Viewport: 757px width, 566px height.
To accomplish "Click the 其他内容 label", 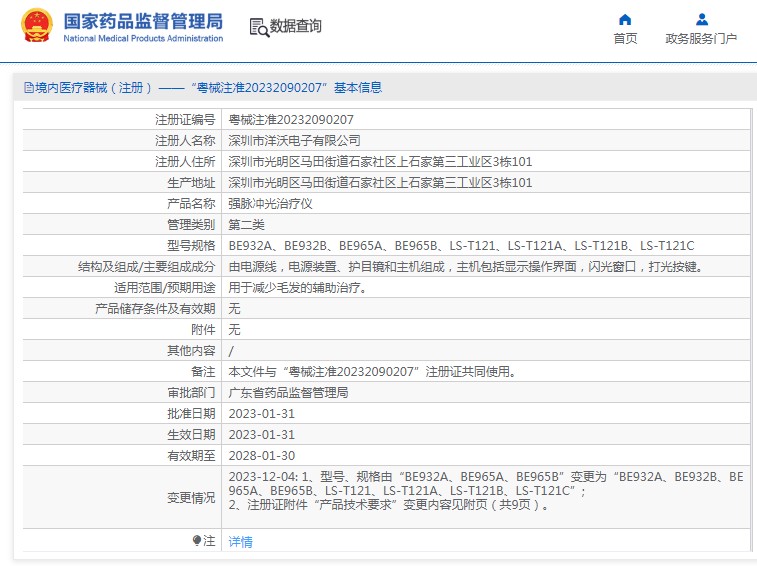I will (191, 351).
